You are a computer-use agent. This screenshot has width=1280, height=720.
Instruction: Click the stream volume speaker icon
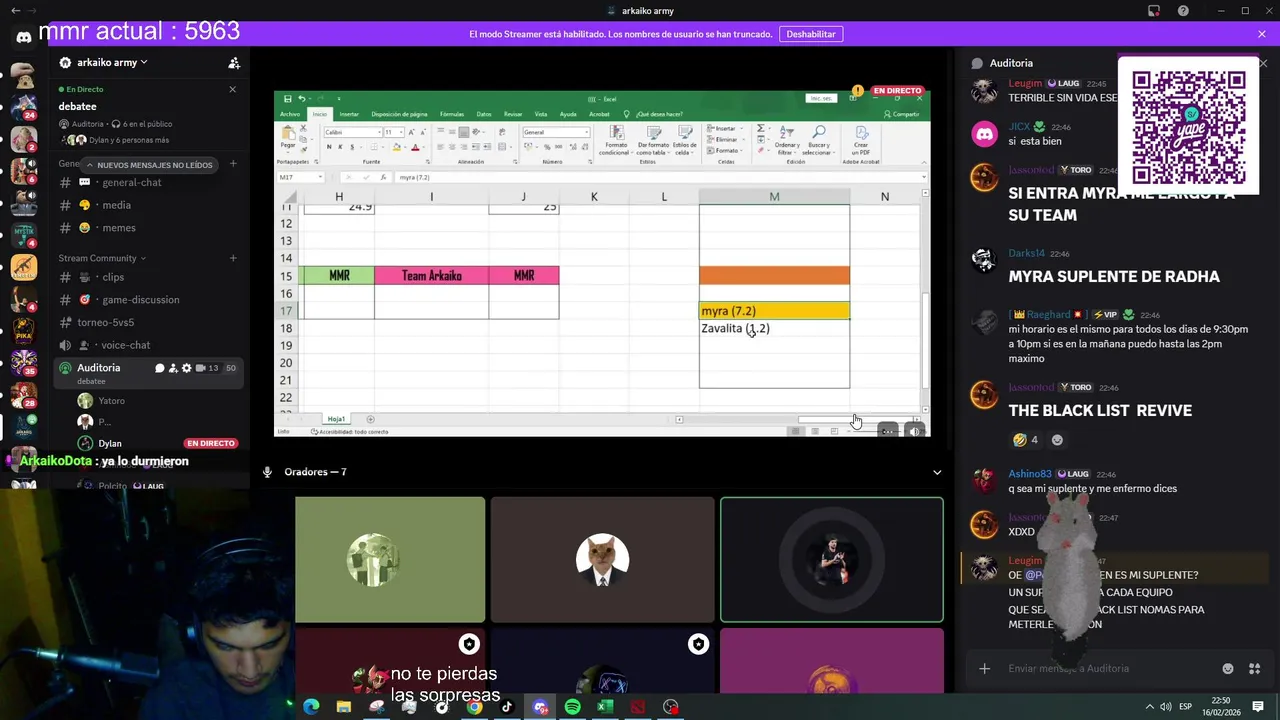915,431
